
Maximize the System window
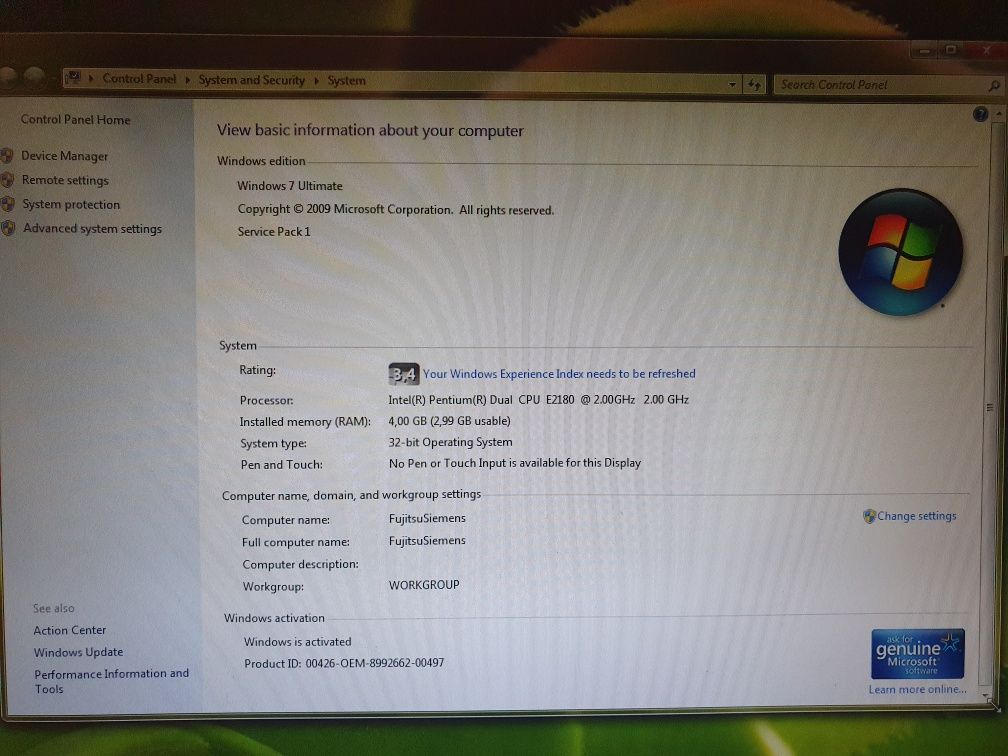click(x=951, y=50)
